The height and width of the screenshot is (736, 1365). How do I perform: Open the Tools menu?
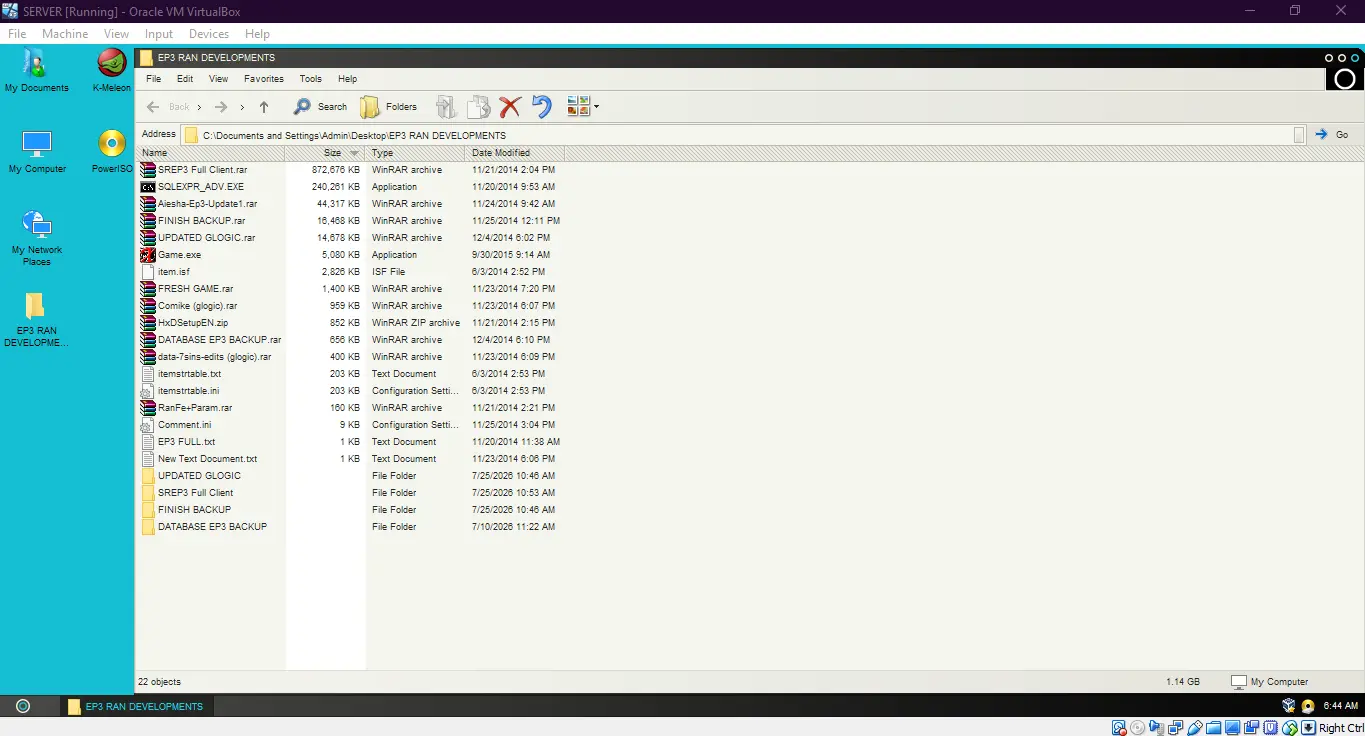[x=311, y=79]
